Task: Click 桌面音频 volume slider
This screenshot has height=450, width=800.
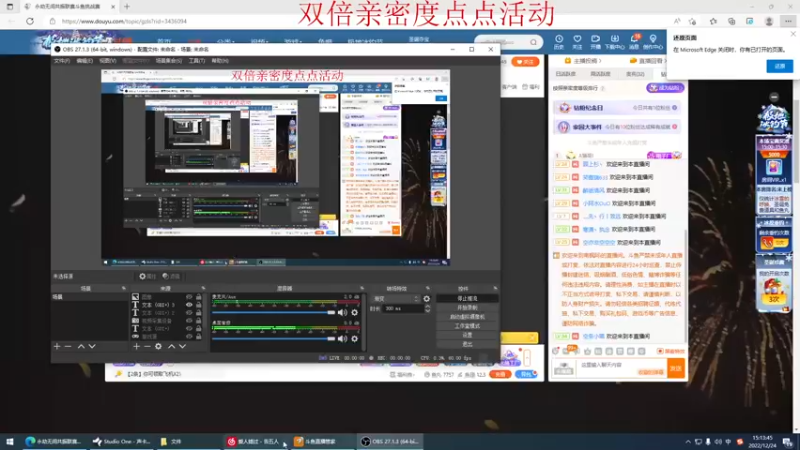Action: tap(273, 339)
